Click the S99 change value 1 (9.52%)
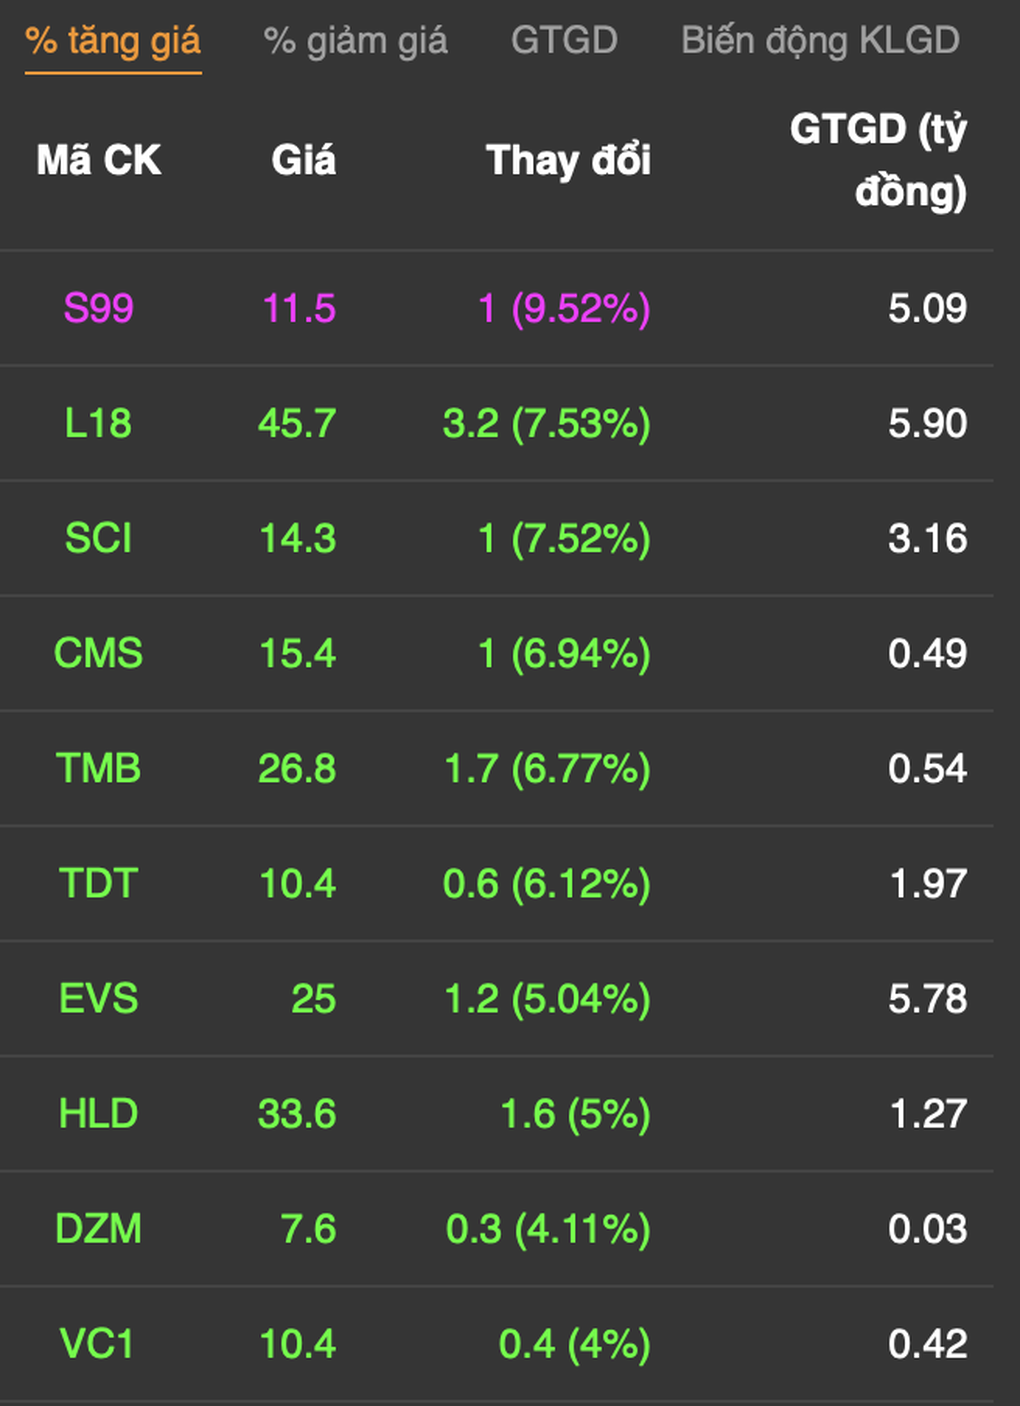This screenshot has height=1406, width=1020. coord(564,308)
